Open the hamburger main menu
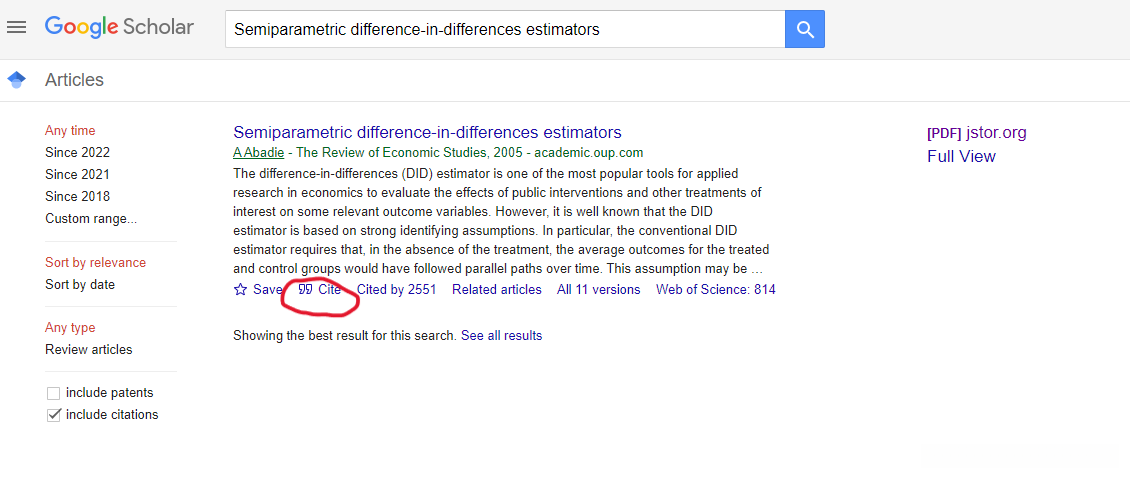Viewport: 1130px width, 477px height. (16, 27)
